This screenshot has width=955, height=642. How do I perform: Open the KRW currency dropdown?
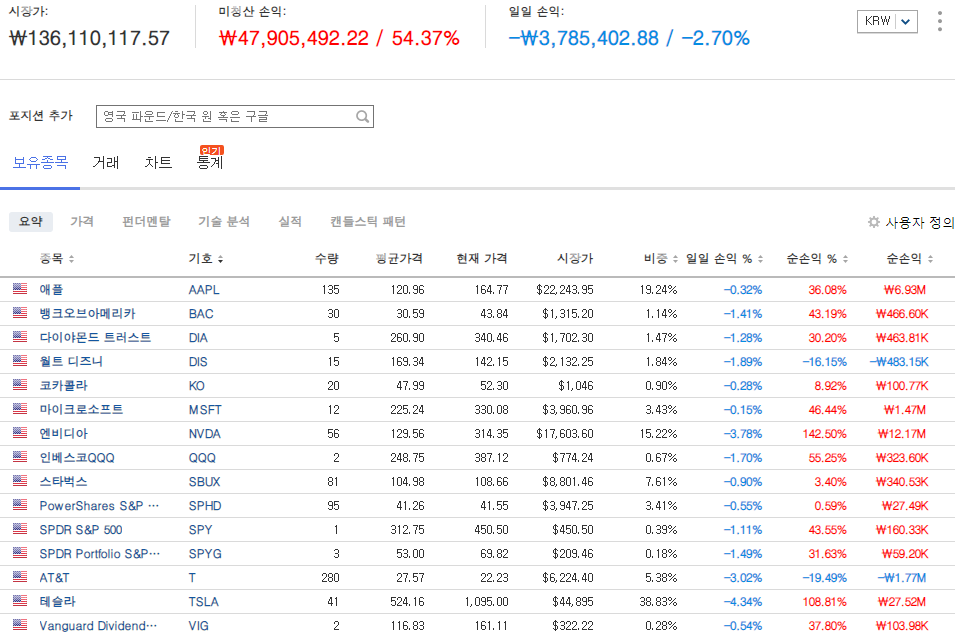click(887, 21)
